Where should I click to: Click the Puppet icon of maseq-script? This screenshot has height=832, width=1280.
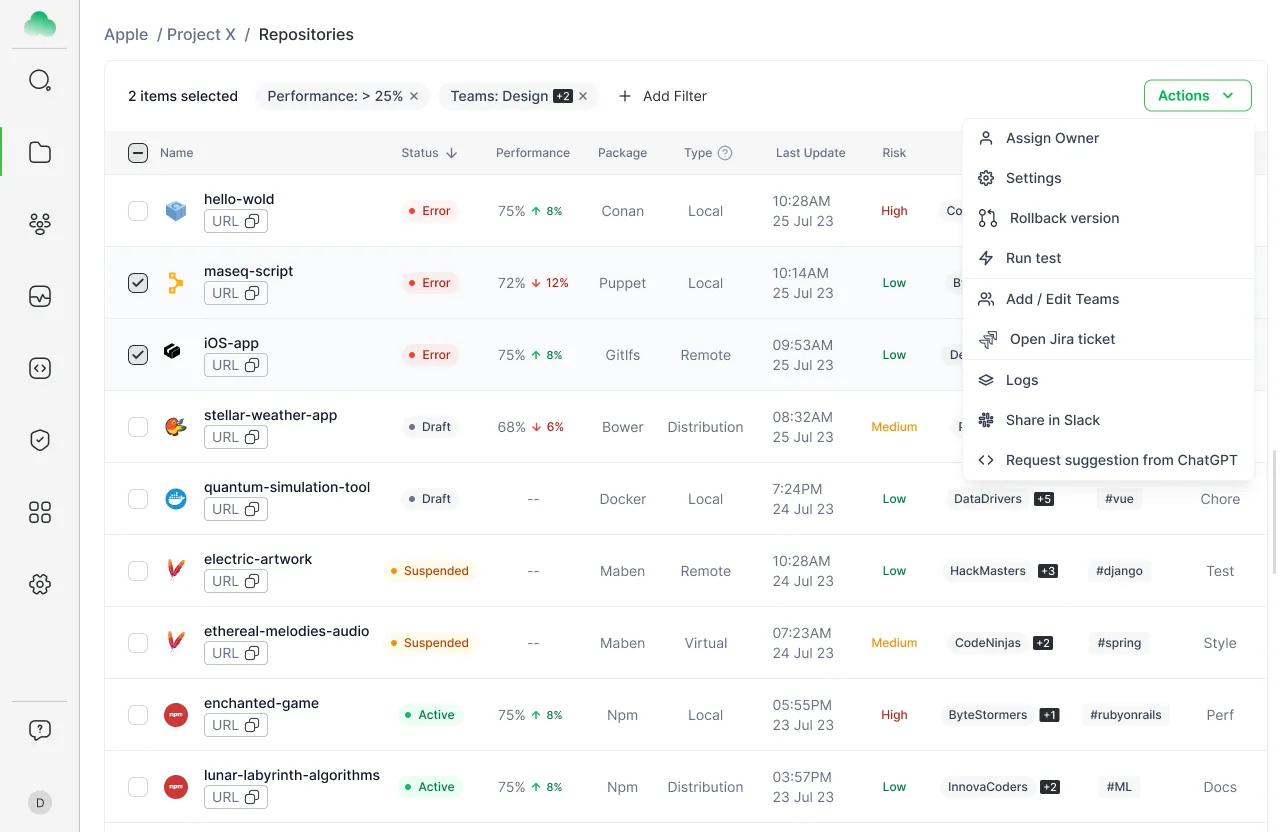point(176,283)
